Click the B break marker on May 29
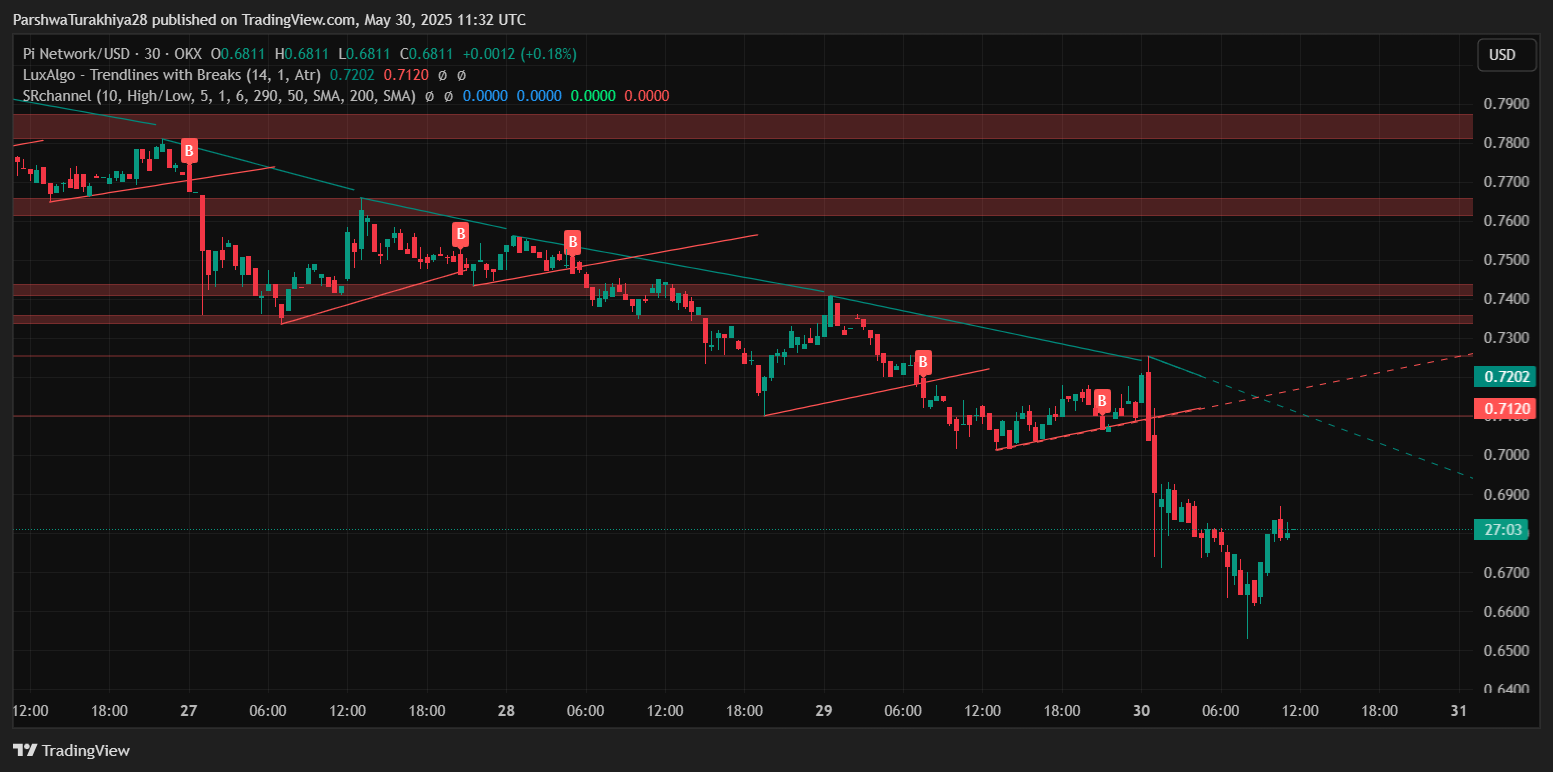This screenshot has height=772, width=1553. 923,361
